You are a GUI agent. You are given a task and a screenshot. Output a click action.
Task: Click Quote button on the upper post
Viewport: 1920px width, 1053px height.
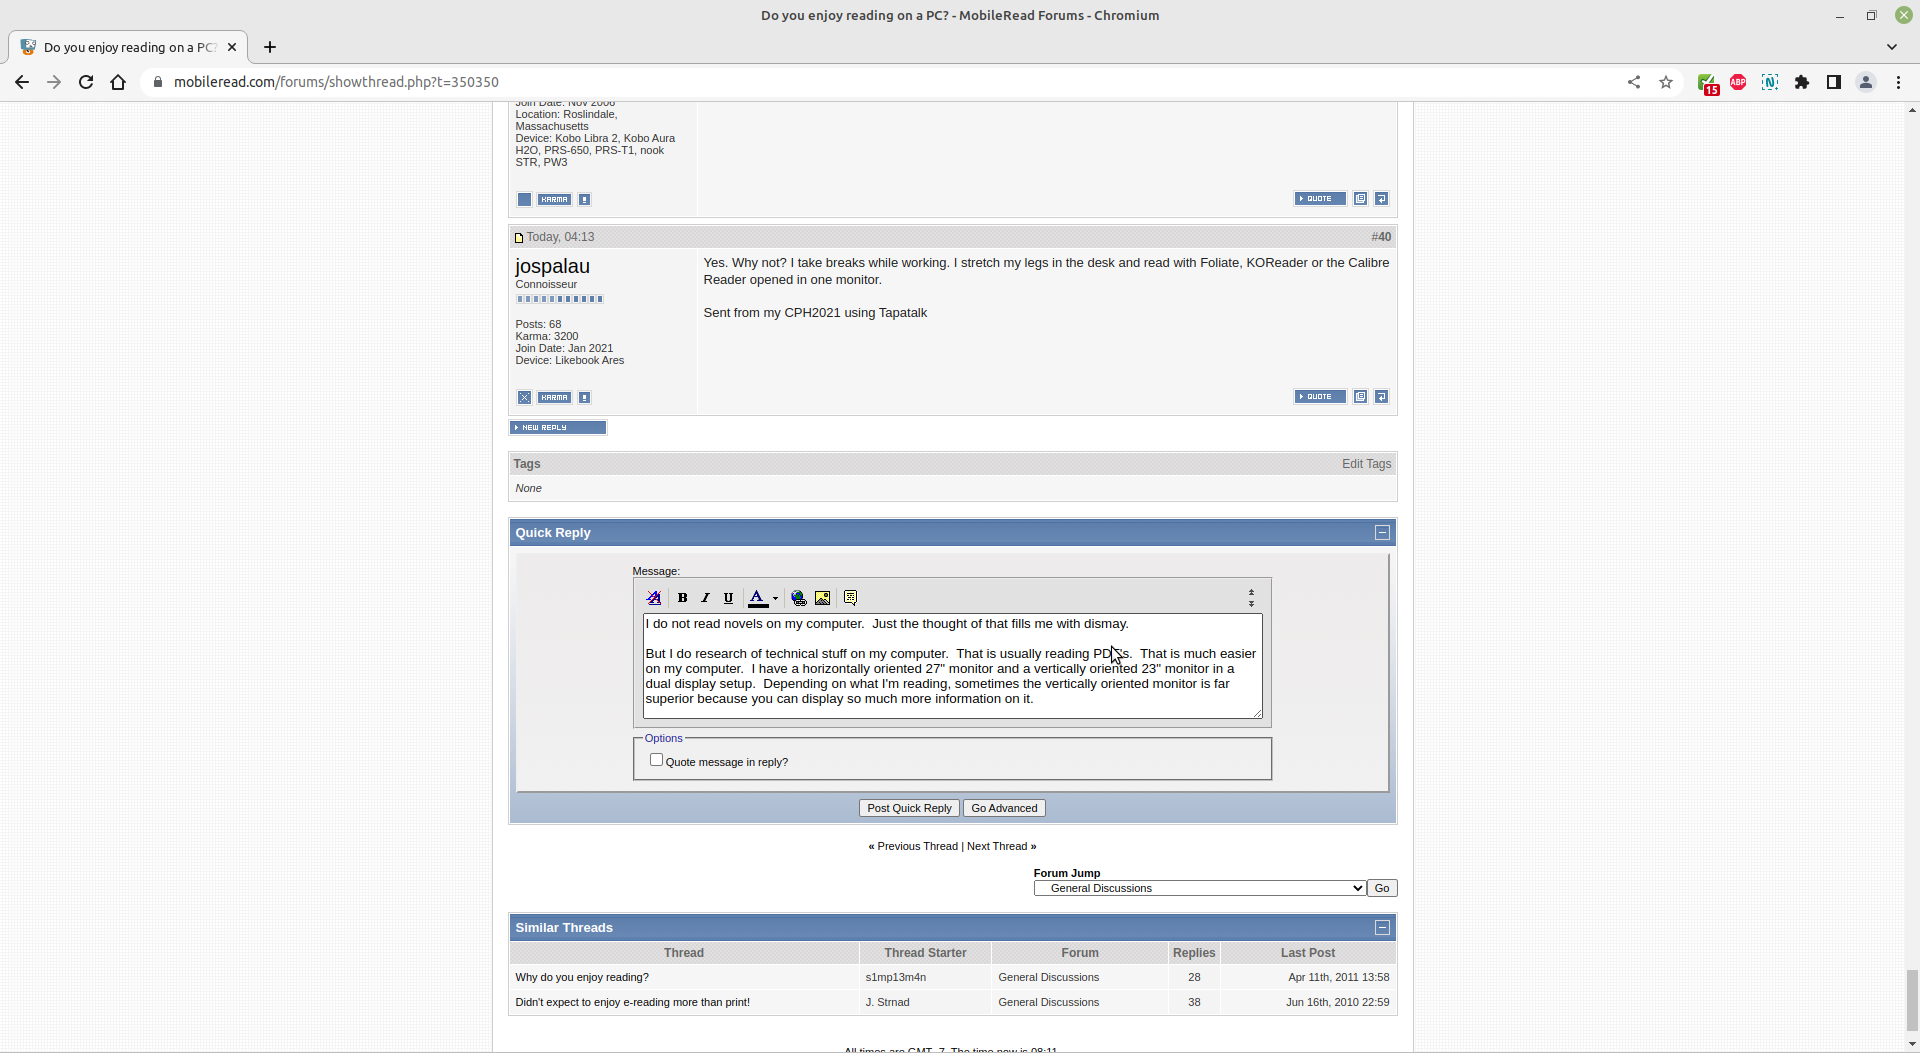[1320, 199]
